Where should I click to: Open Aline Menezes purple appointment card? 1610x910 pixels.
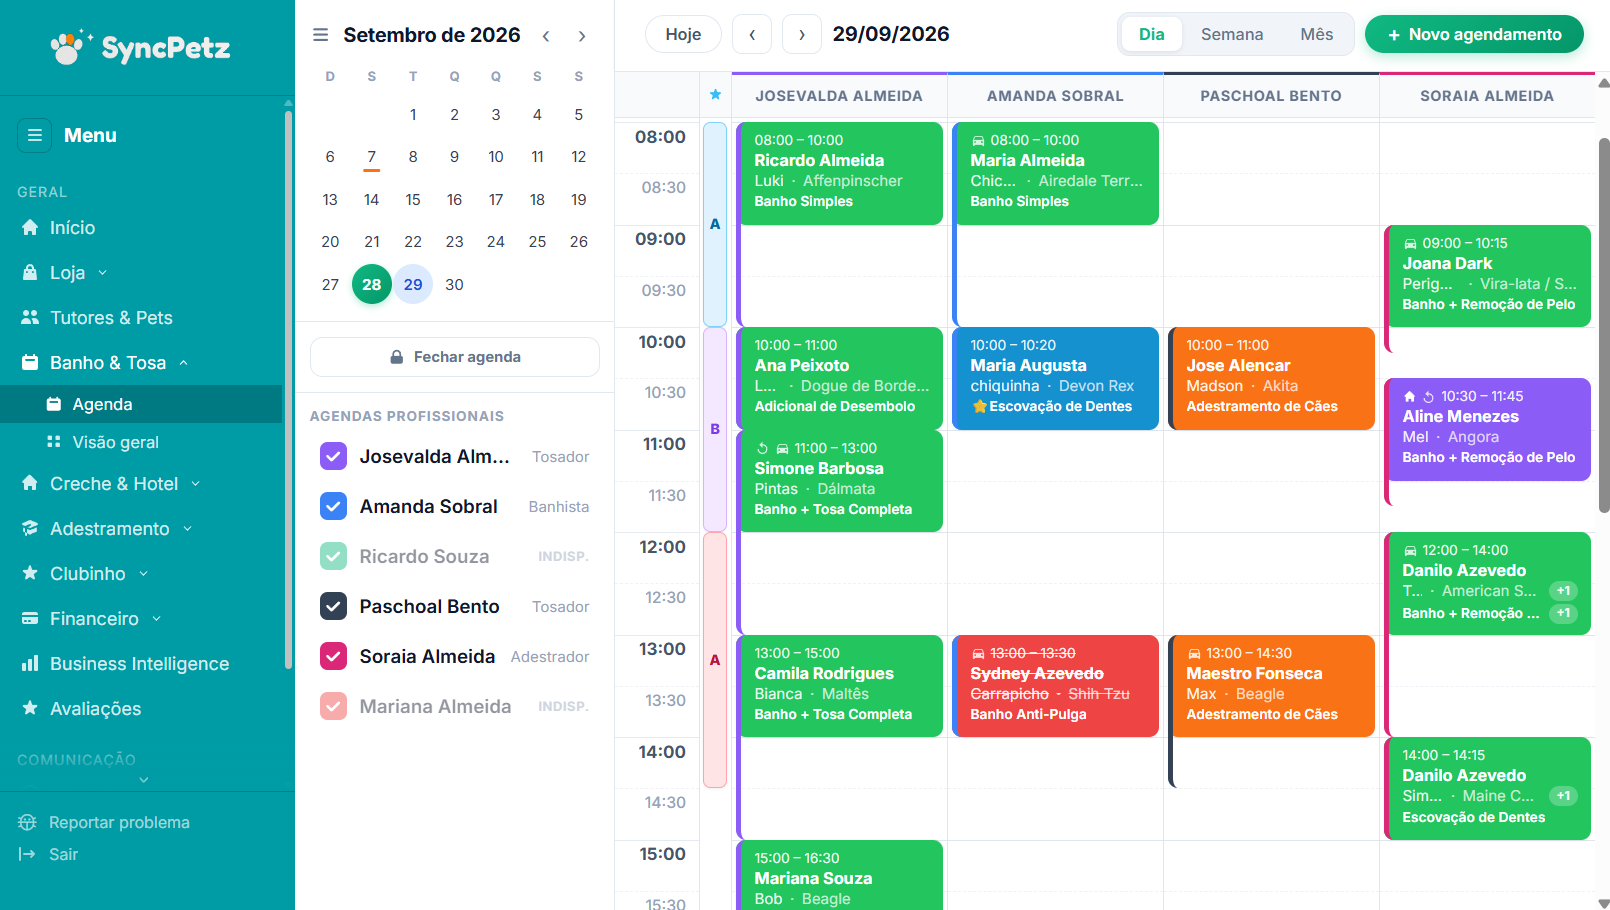tap(1488, 429)
